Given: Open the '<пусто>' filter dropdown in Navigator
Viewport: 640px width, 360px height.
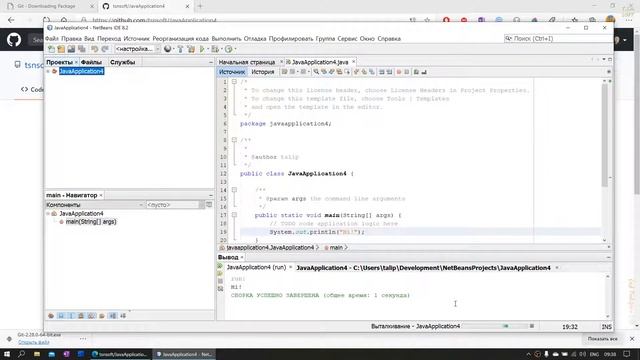Looking at the screenshot, I should click(x=176, y=204).
